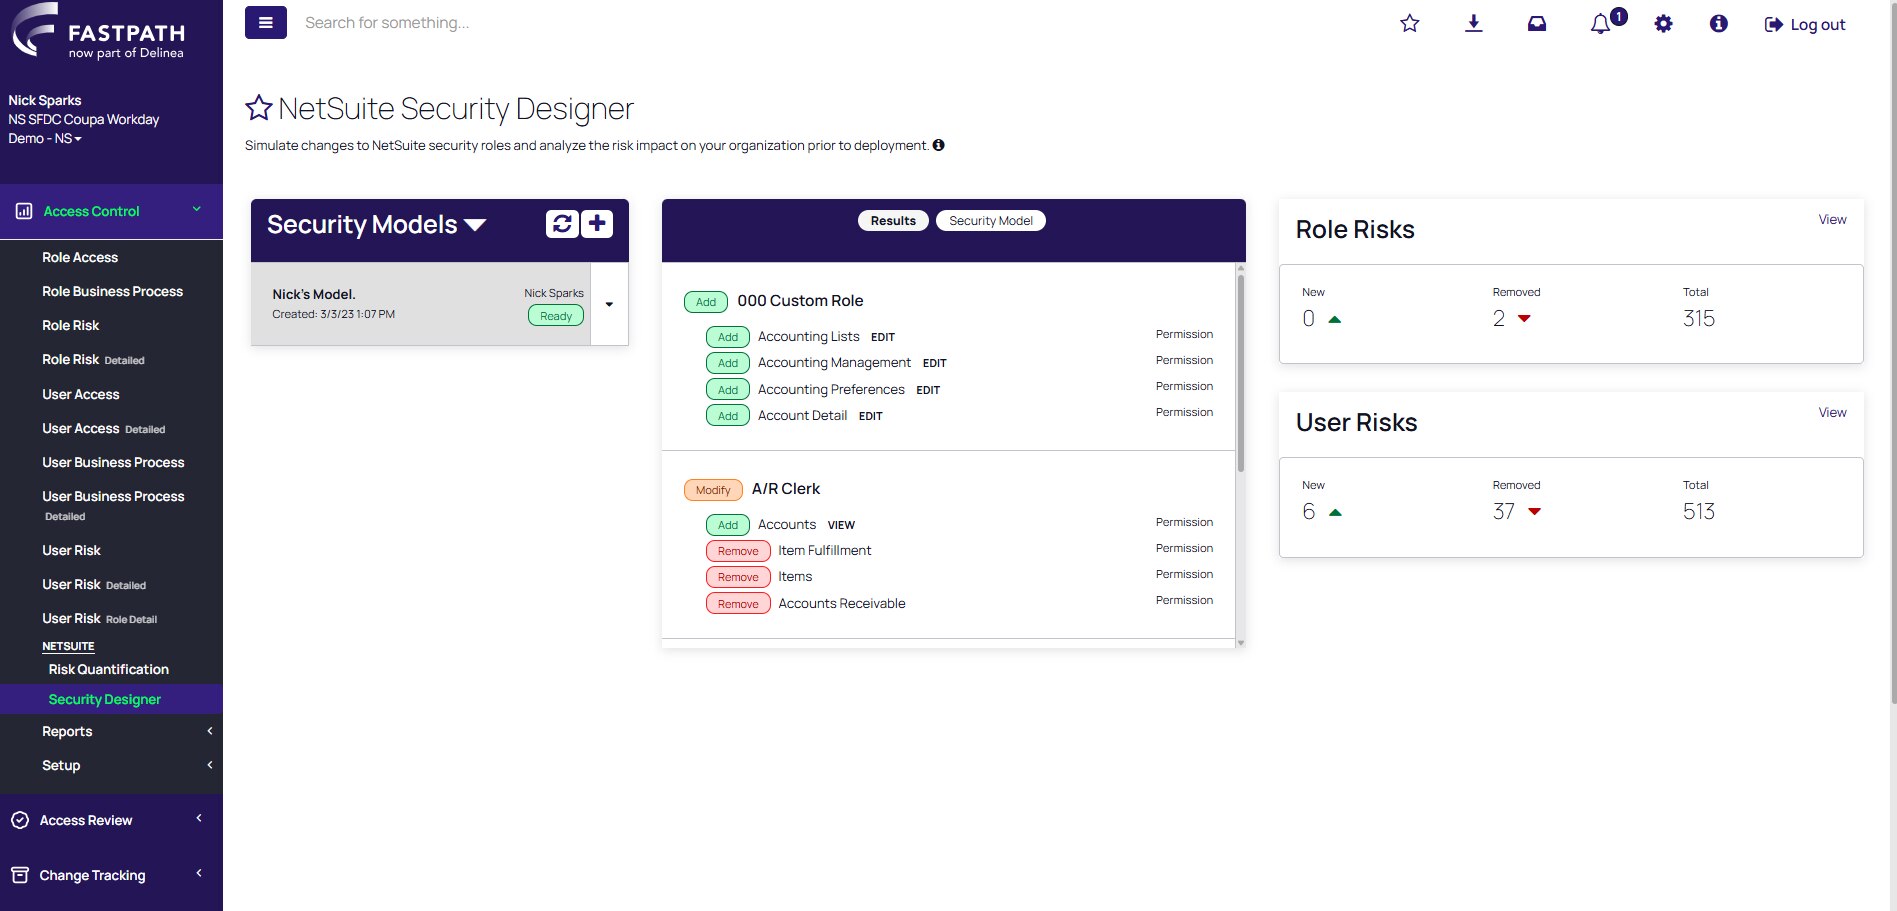
Task: Click the Ready status badge
Action: click(556, 316)
